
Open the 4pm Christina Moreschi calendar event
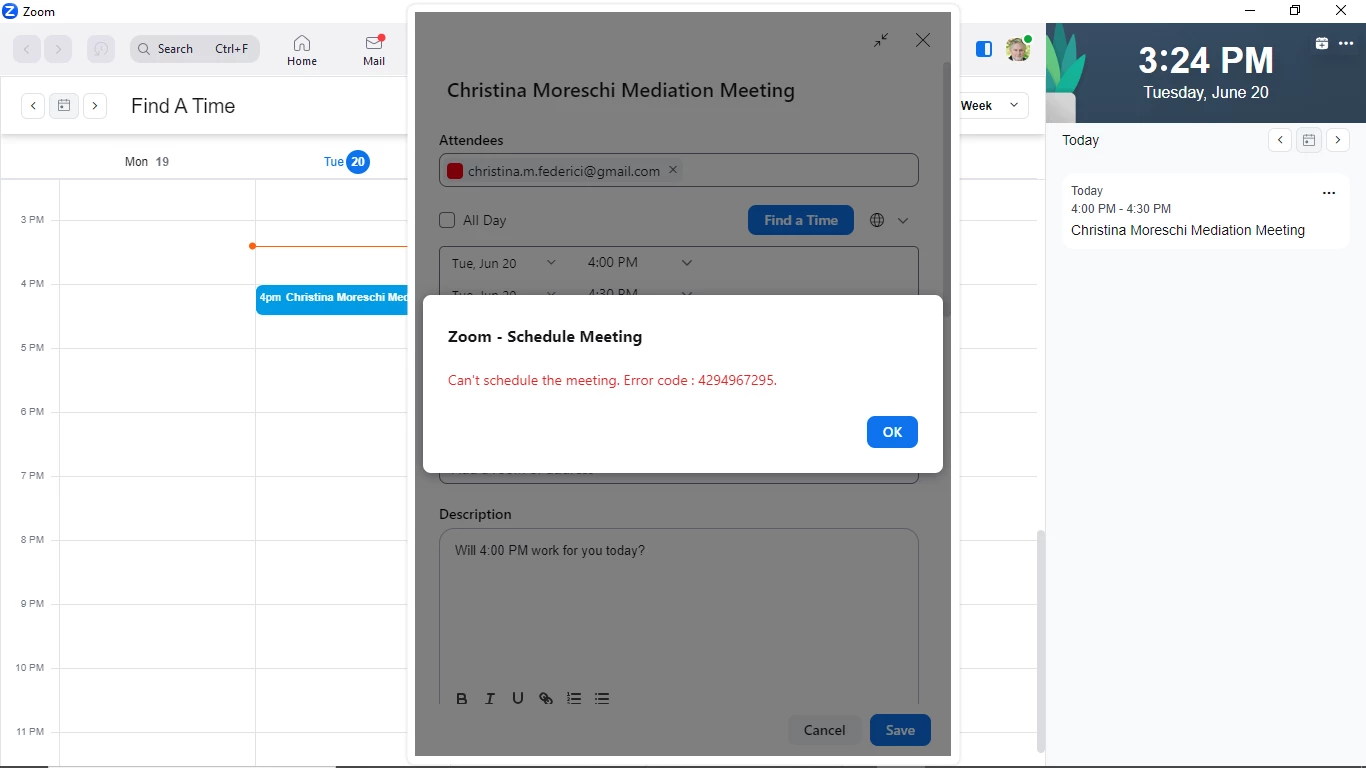pos(332,300)
